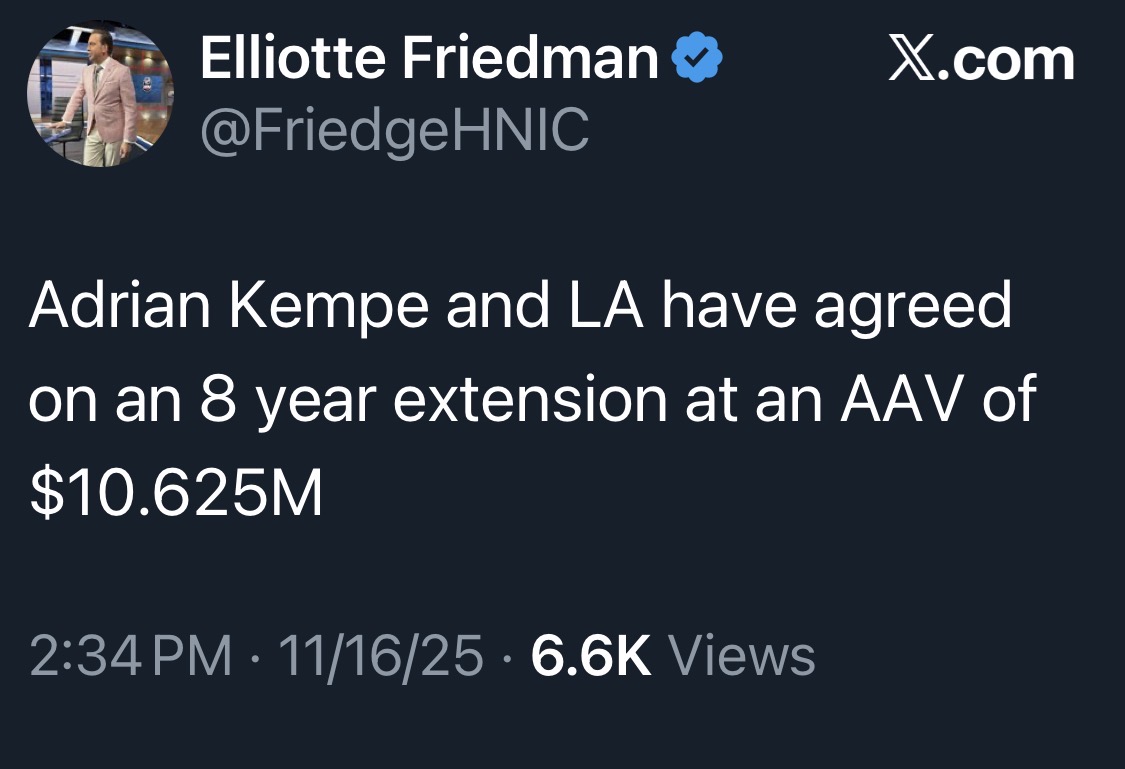Click the word "Elliotte" in the header

[293, 60]
